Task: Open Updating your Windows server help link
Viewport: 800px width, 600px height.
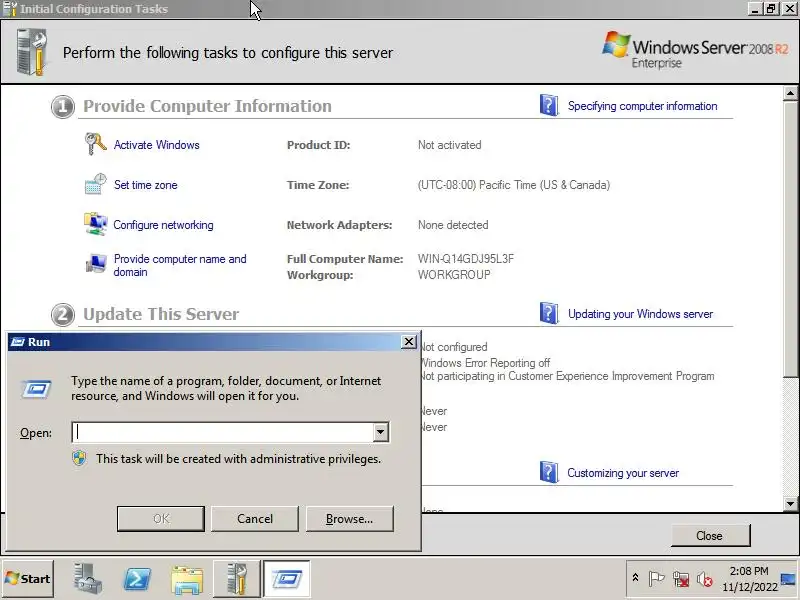Action: coord(640,313)
